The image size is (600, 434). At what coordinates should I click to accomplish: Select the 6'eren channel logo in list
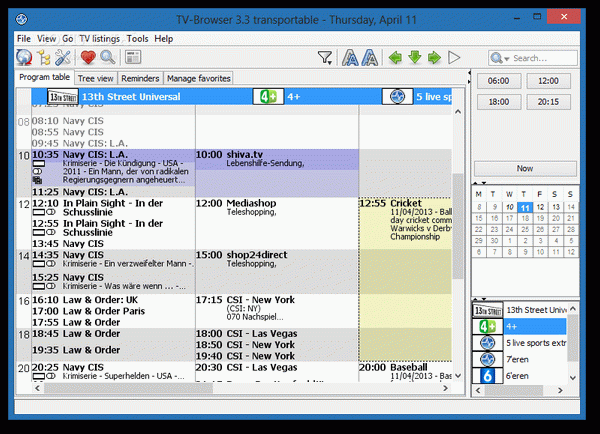[x=488, y=376]
